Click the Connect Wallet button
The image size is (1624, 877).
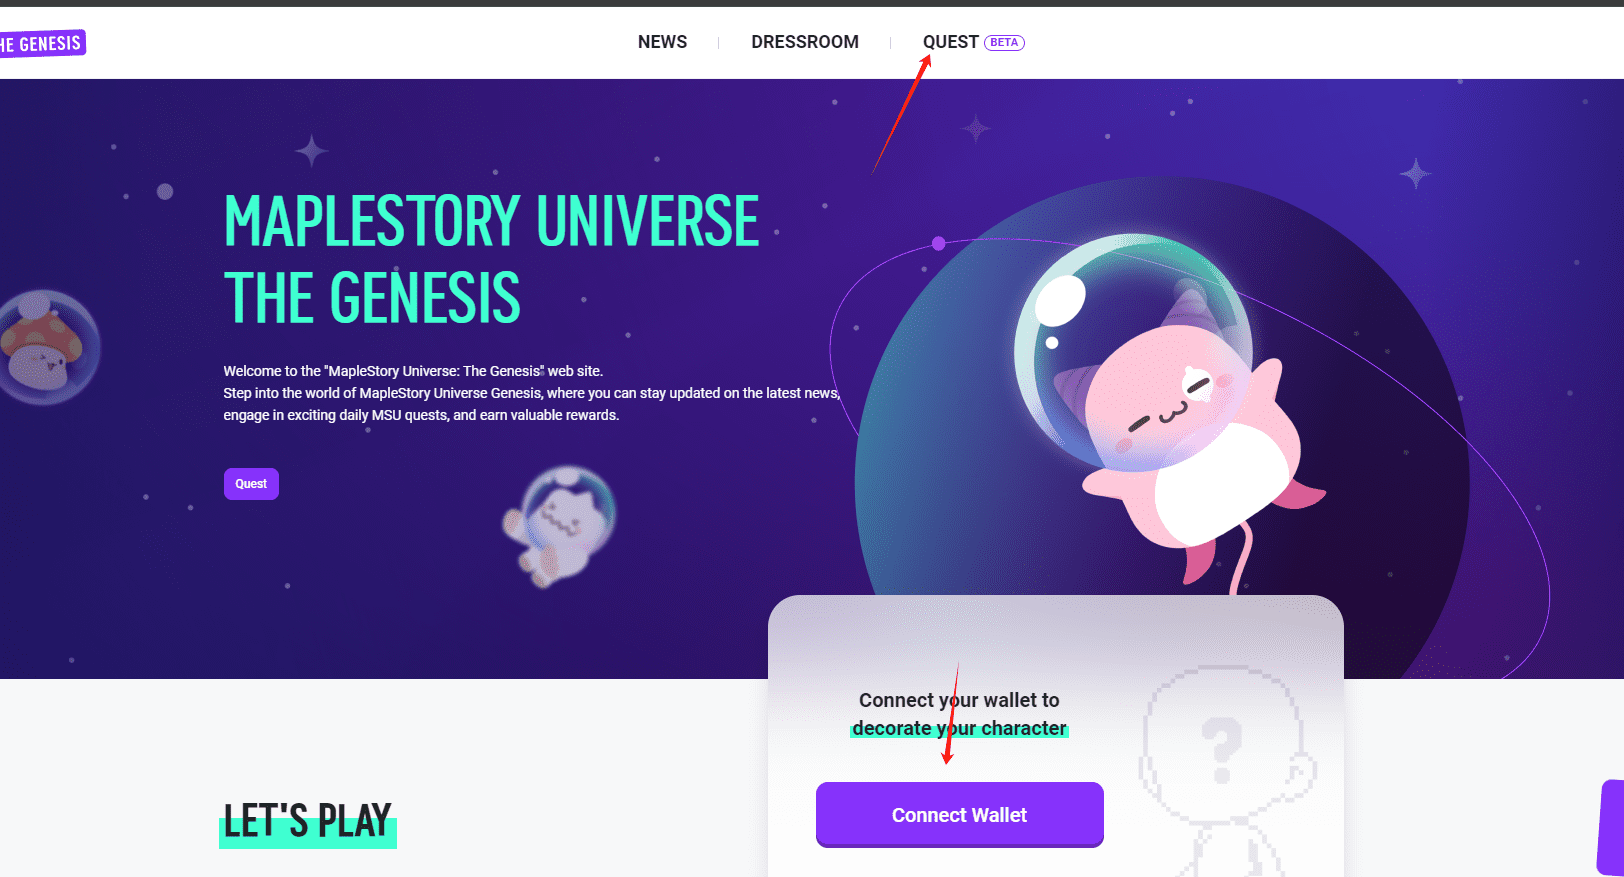[x=960, y=815]
